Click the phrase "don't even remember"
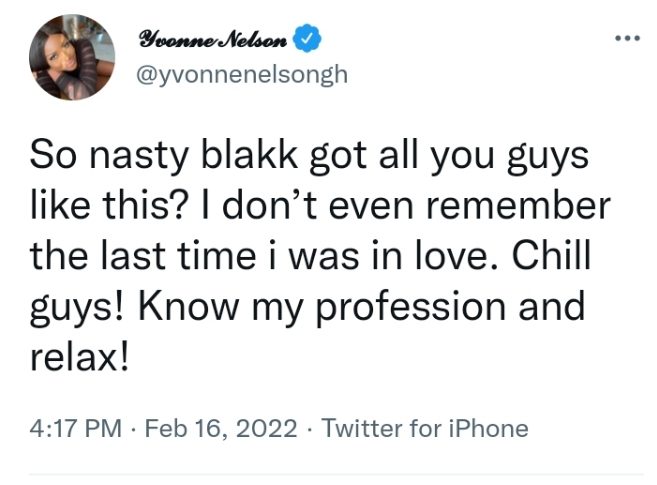657x485 pixels. pyautogui.click(x=442, y=209)
